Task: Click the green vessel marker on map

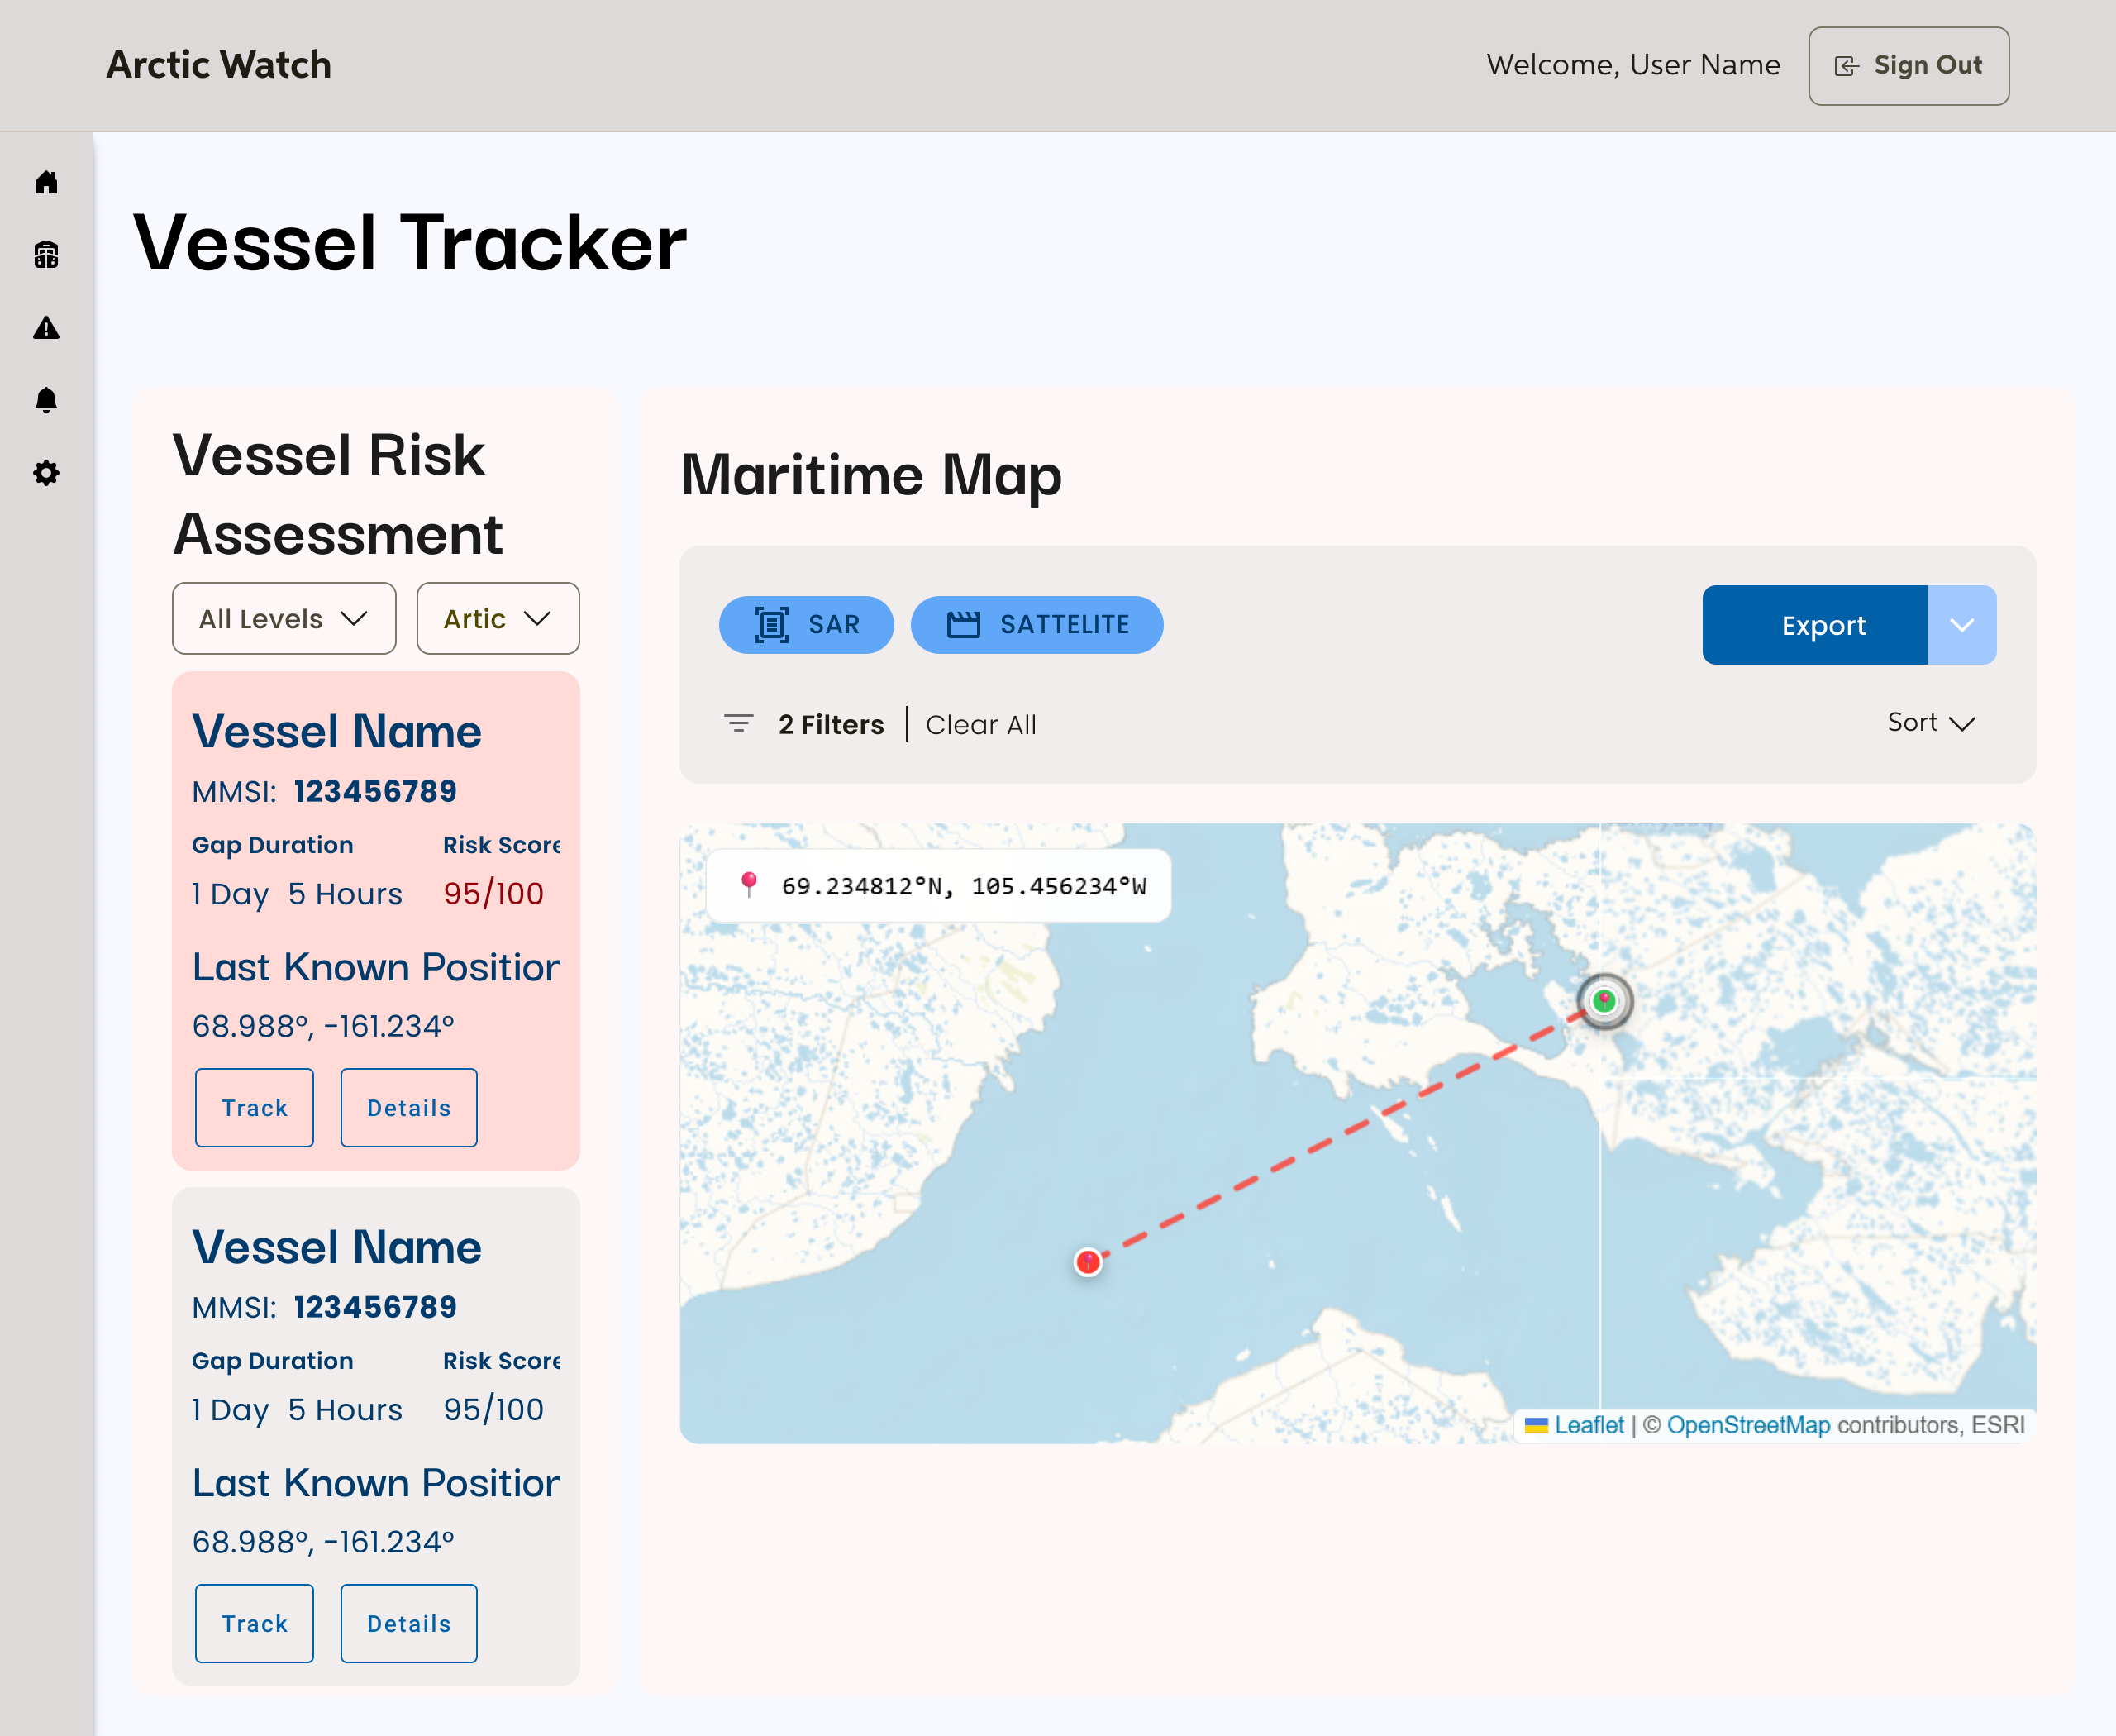Action: (x=1604, y=1000)
